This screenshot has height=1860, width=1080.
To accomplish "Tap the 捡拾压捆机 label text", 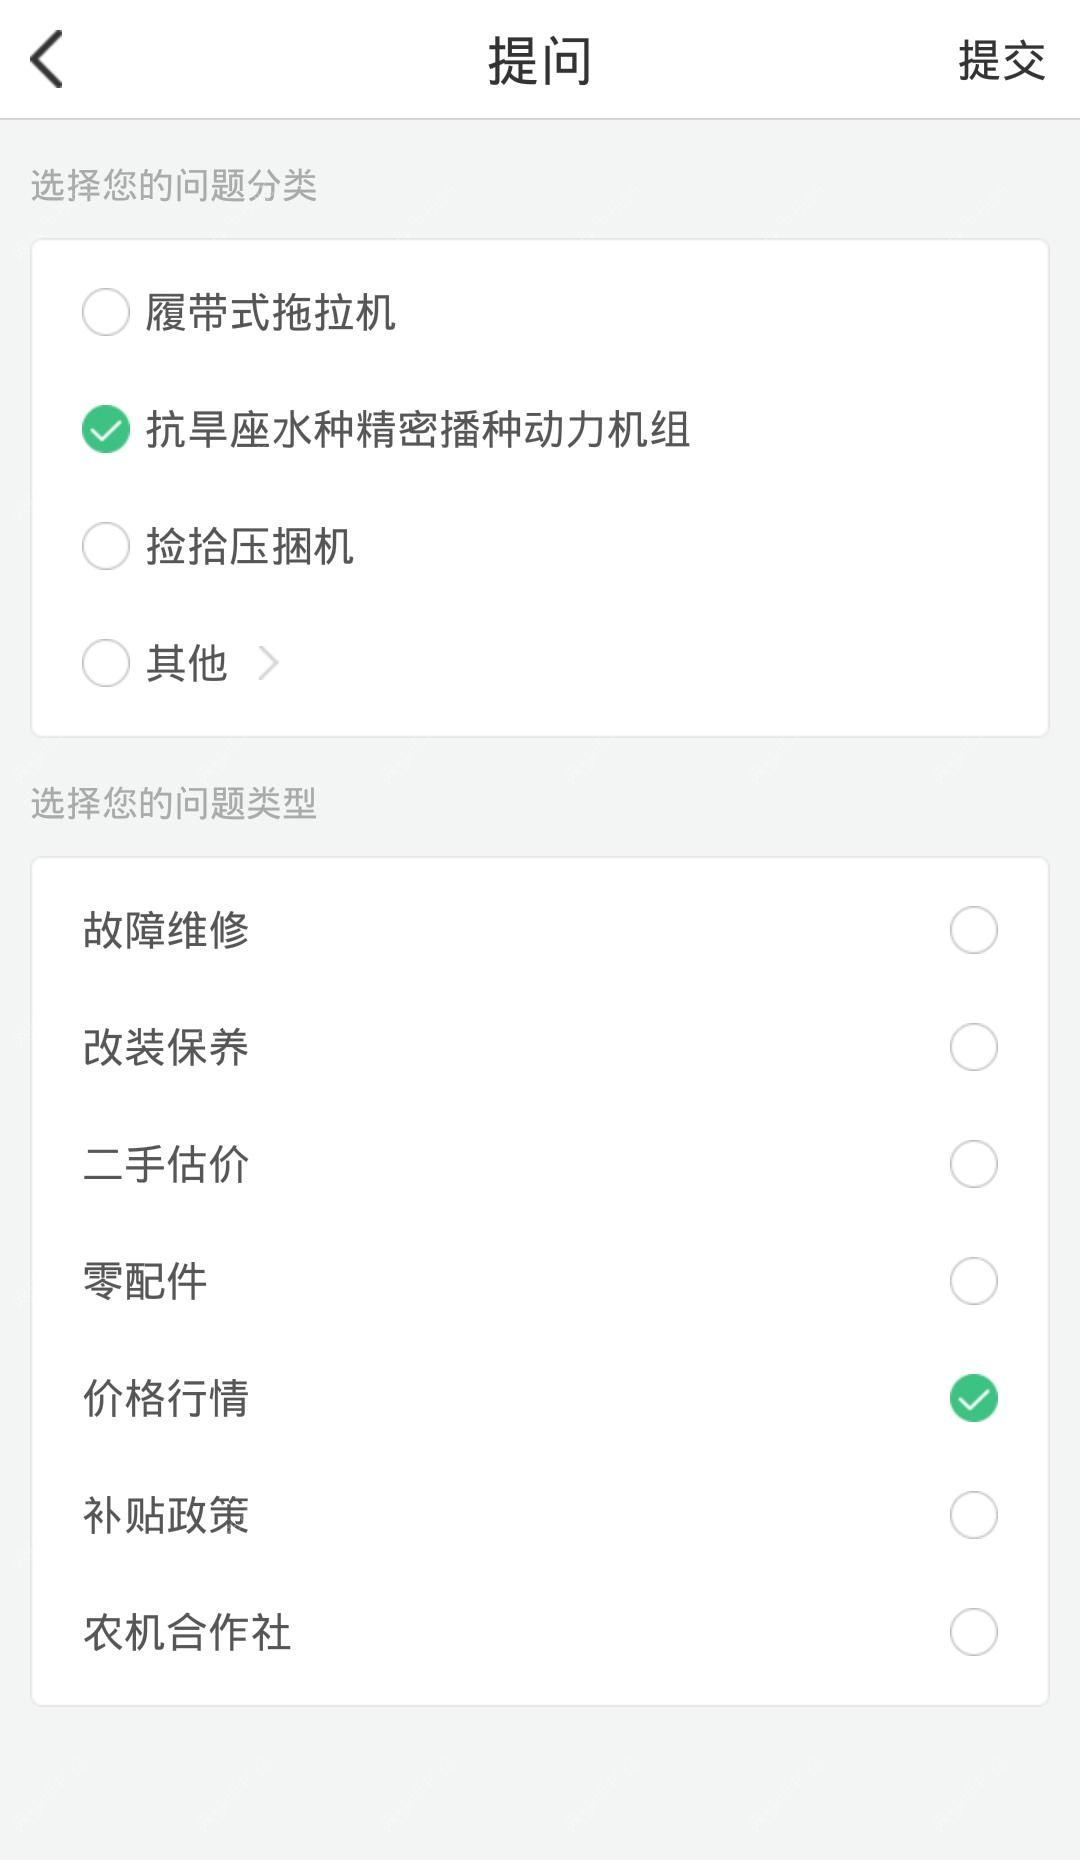I will pyautogui.click(x=250, y=546).
